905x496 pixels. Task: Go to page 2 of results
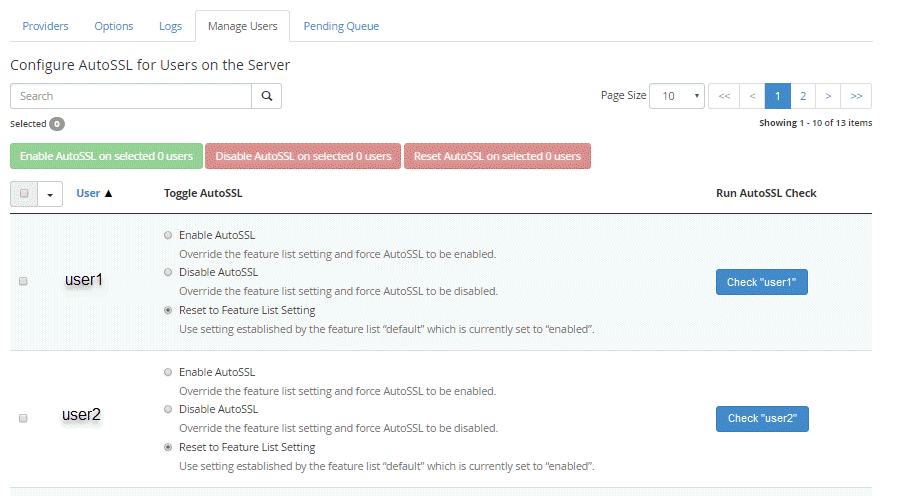coord(802,96)
